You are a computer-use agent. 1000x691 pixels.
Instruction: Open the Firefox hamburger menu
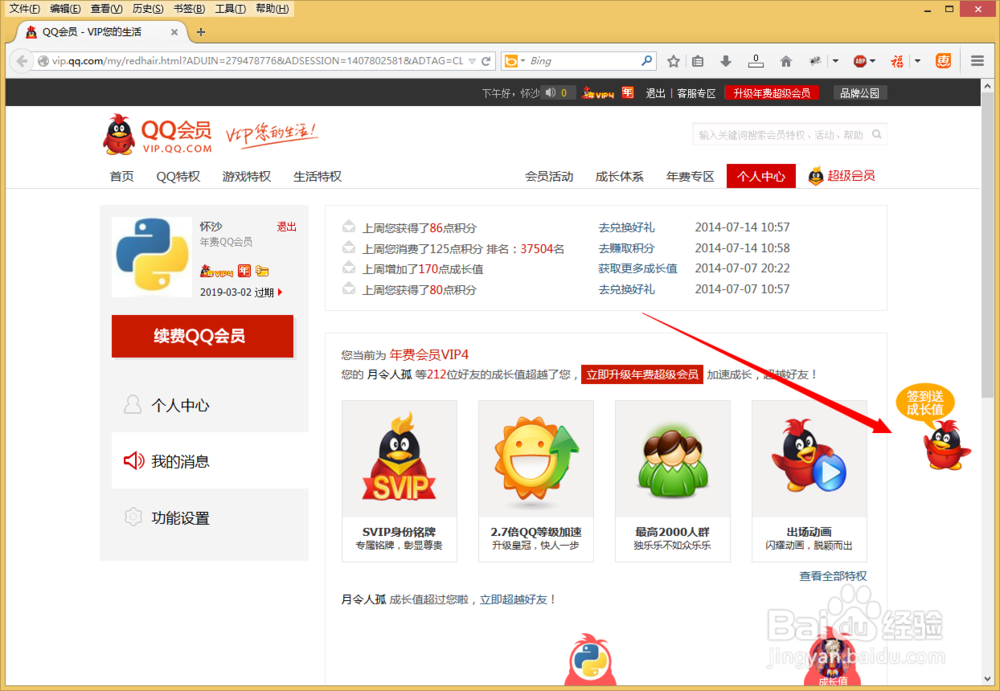coord(977,61)
